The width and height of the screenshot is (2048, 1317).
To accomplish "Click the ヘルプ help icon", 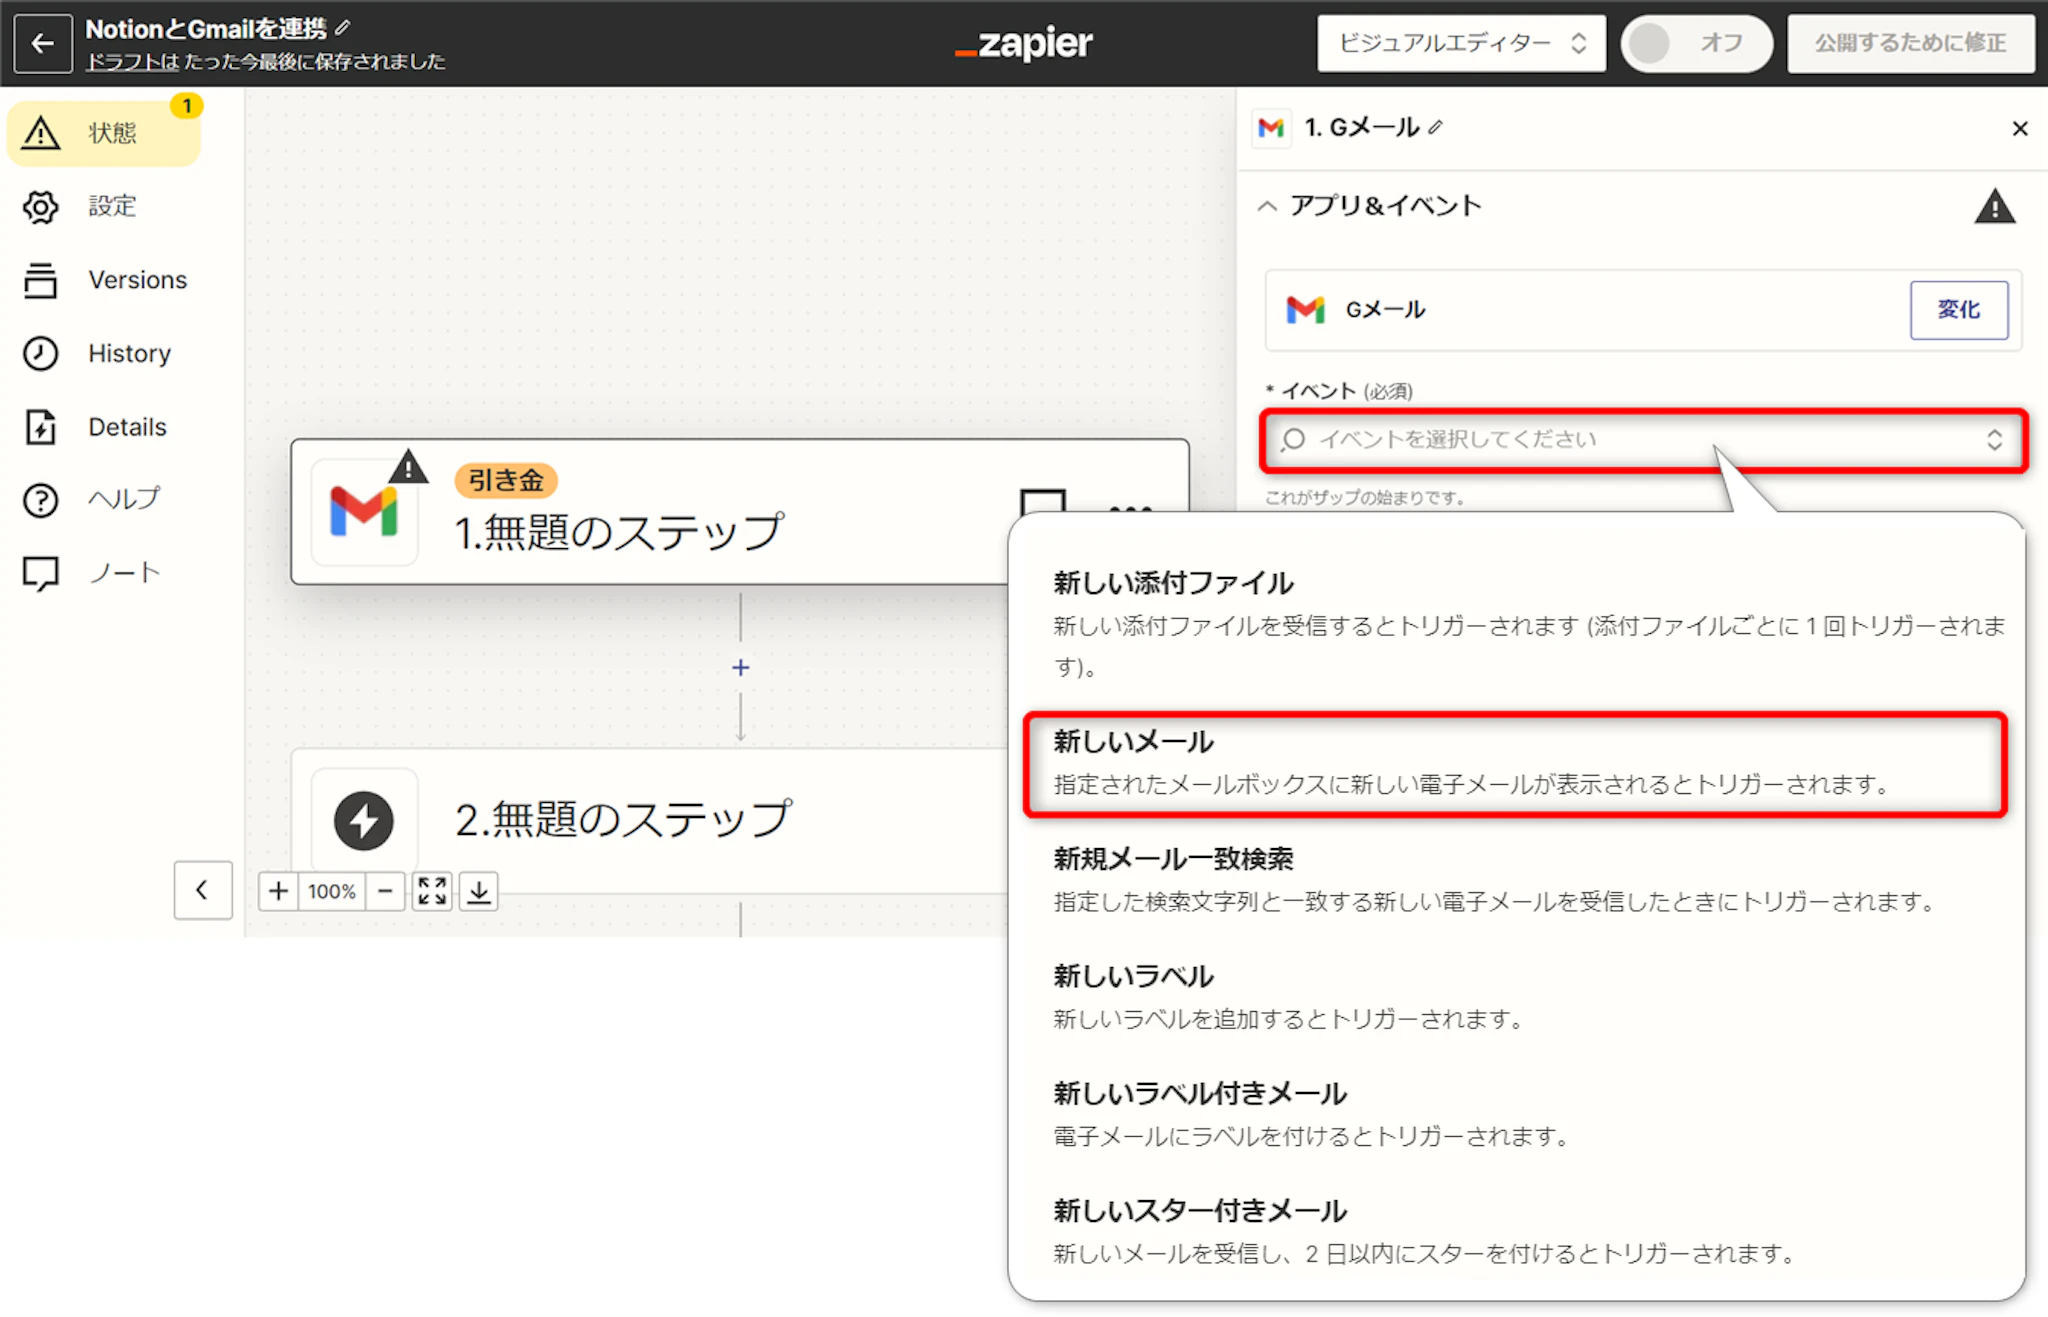I will click(x=41, y=499).
